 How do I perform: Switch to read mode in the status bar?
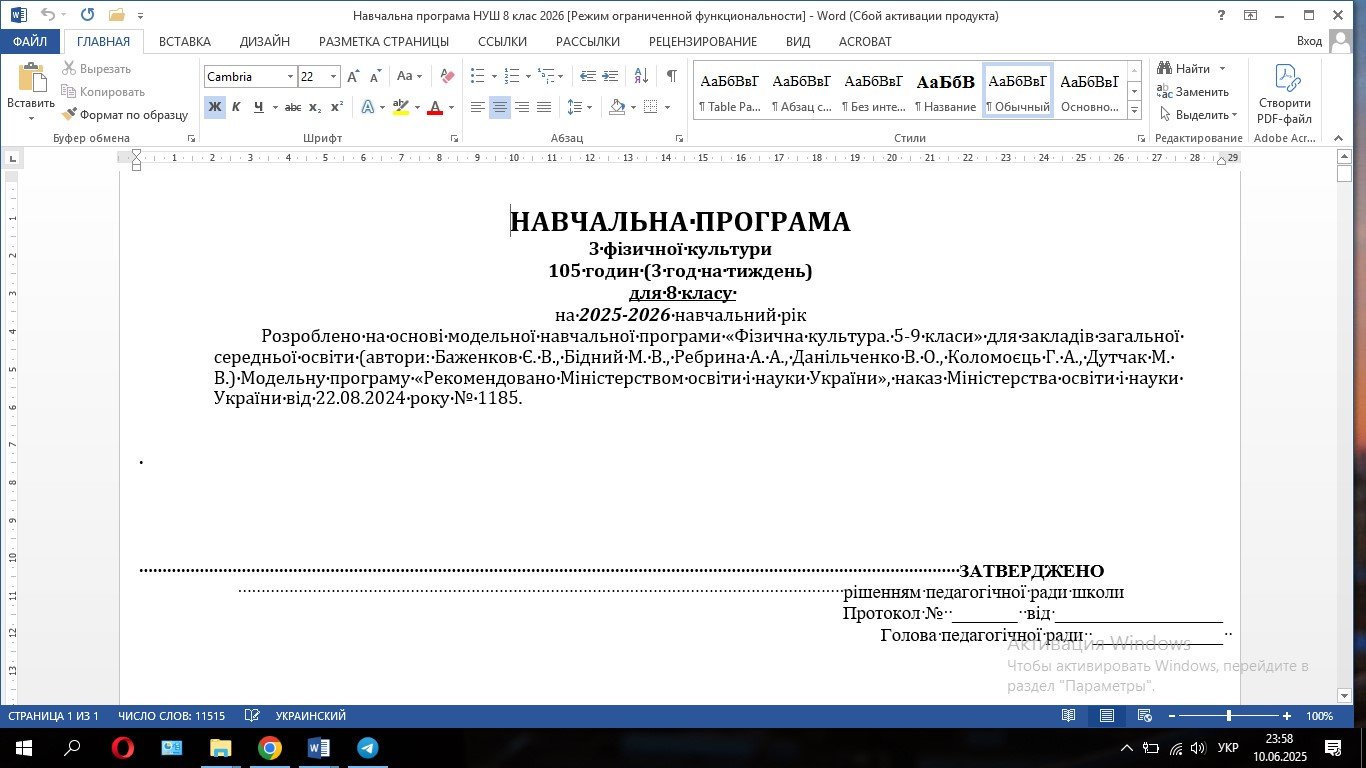(1069, 716)
